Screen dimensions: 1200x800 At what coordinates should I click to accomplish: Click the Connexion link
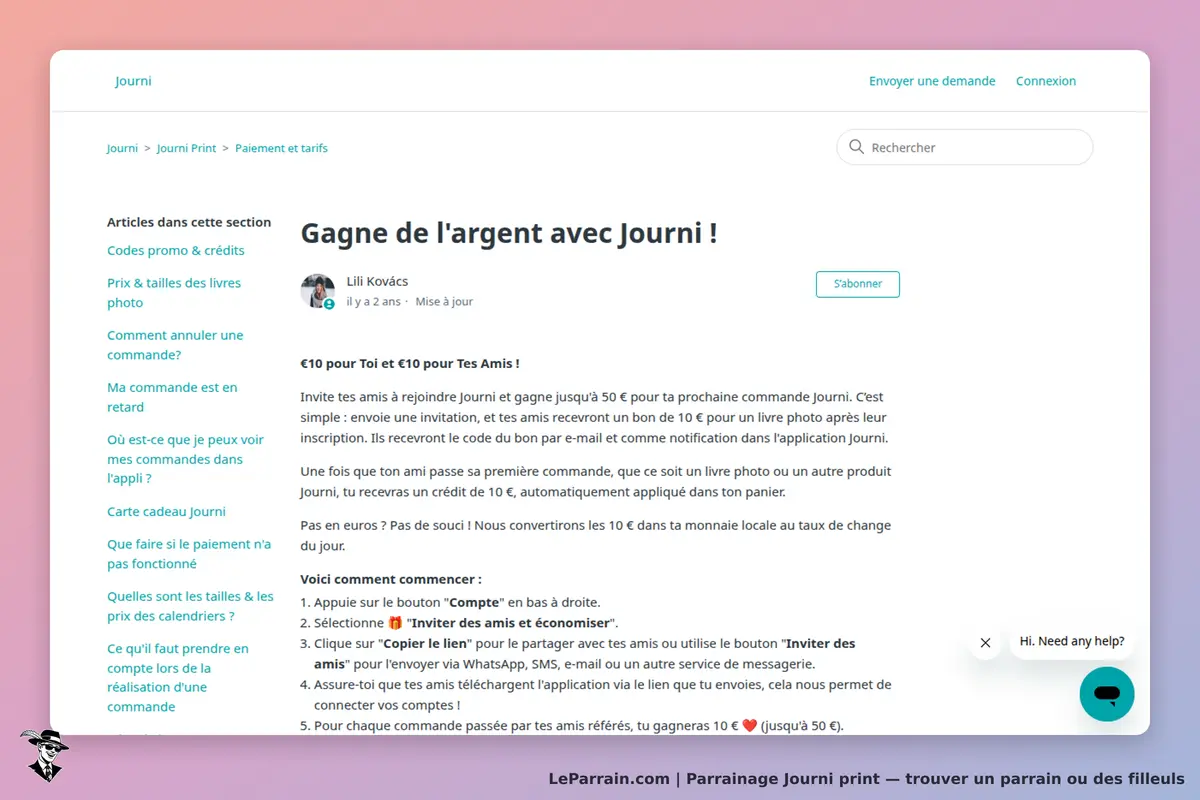(x=1046, y=81)
